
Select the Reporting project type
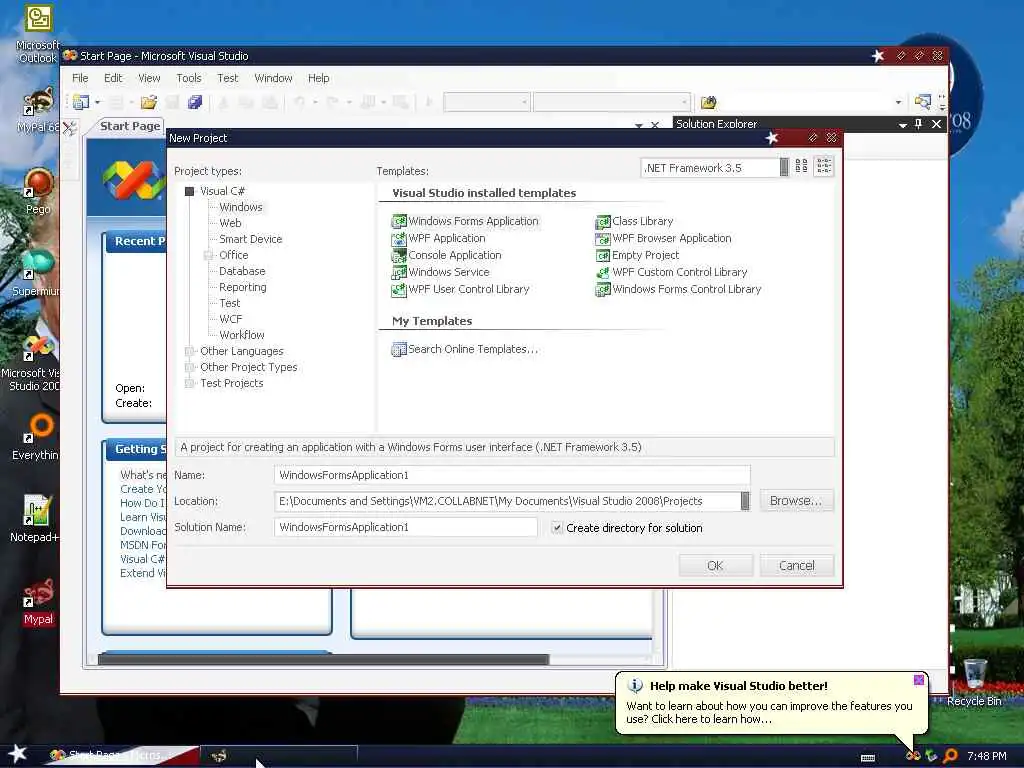[242, 287]
